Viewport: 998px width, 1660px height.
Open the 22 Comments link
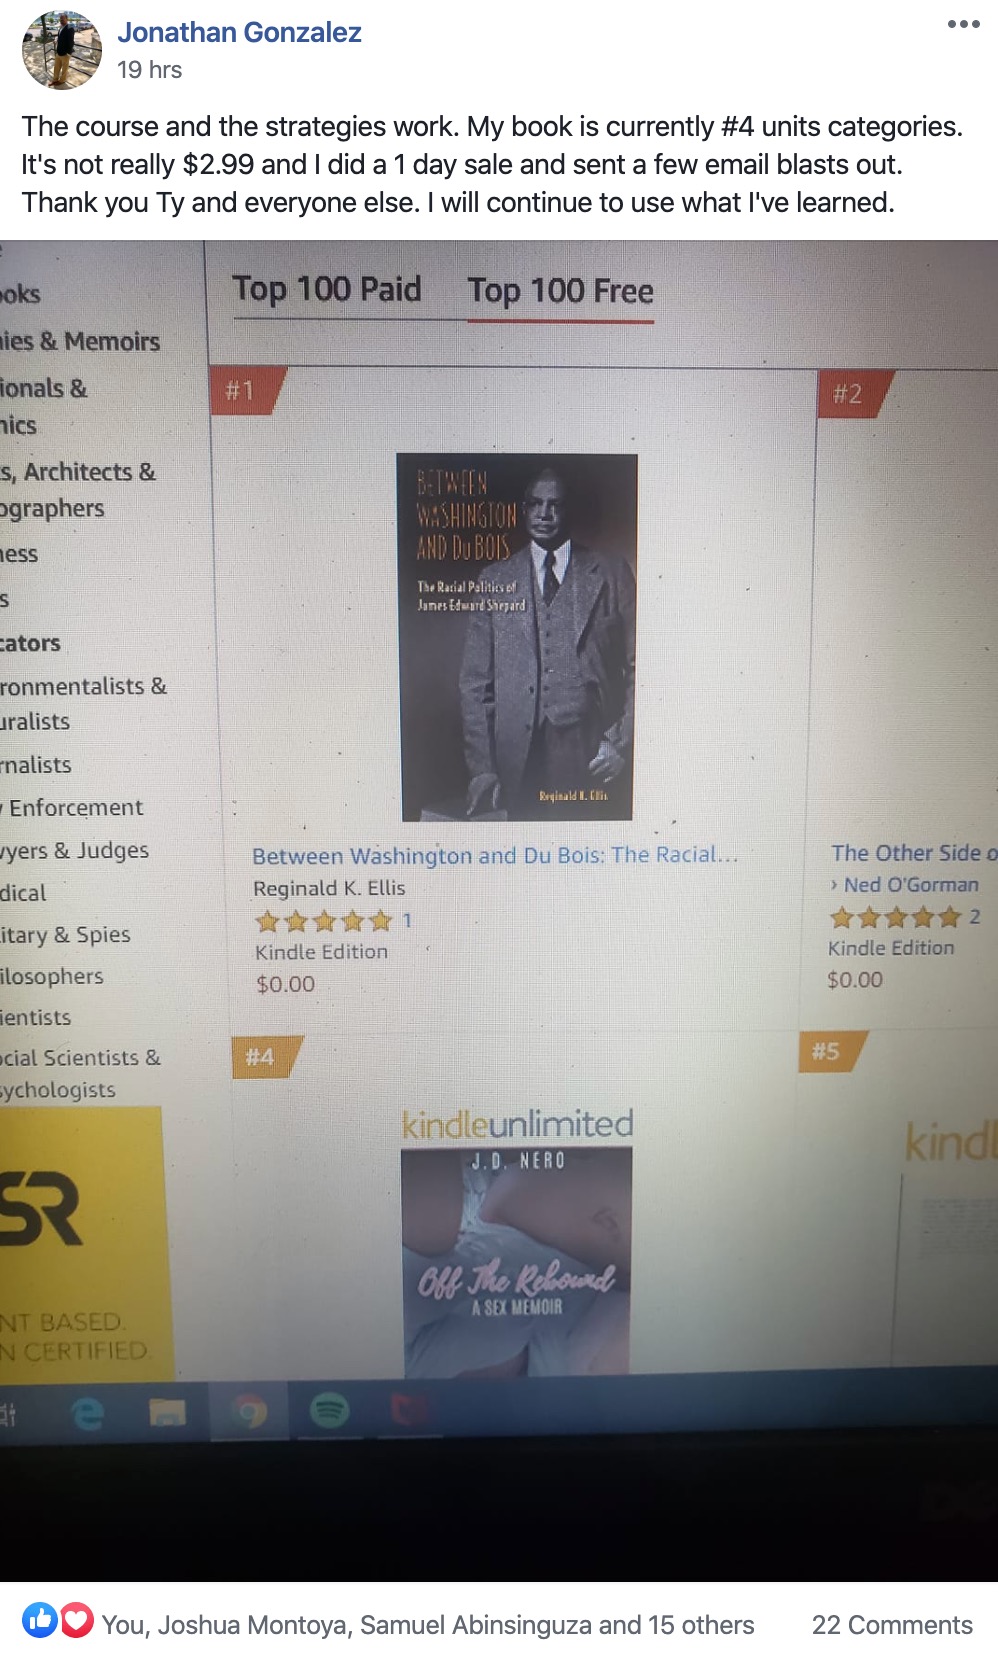[892, 1625]
